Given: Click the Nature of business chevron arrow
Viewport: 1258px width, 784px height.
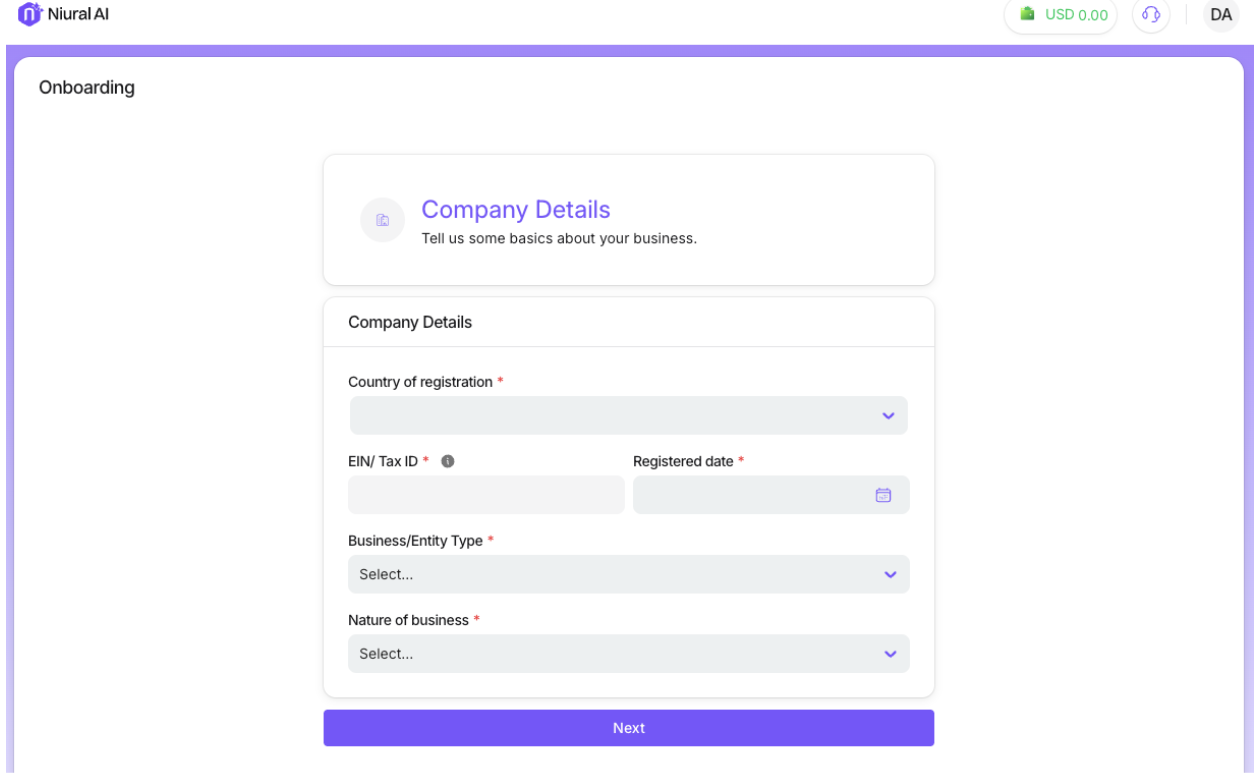Looking at the screenshot, I should (890, 654).
